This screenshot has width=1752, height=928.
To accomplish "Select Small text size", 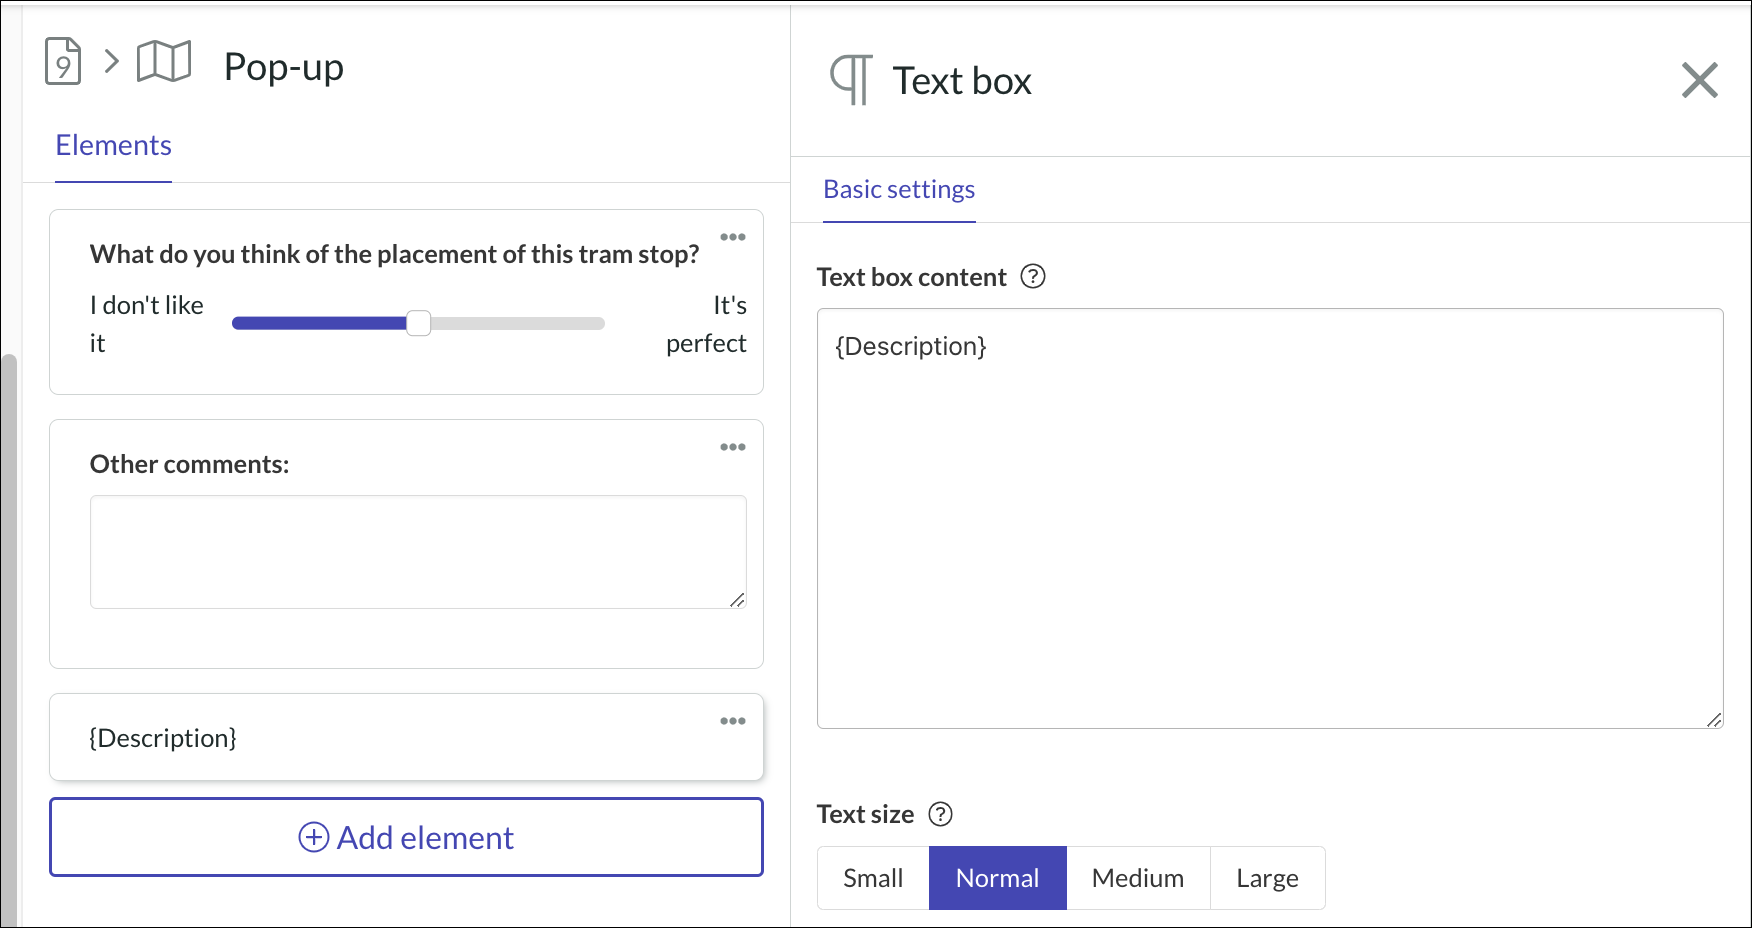I will tap(871, 877).
